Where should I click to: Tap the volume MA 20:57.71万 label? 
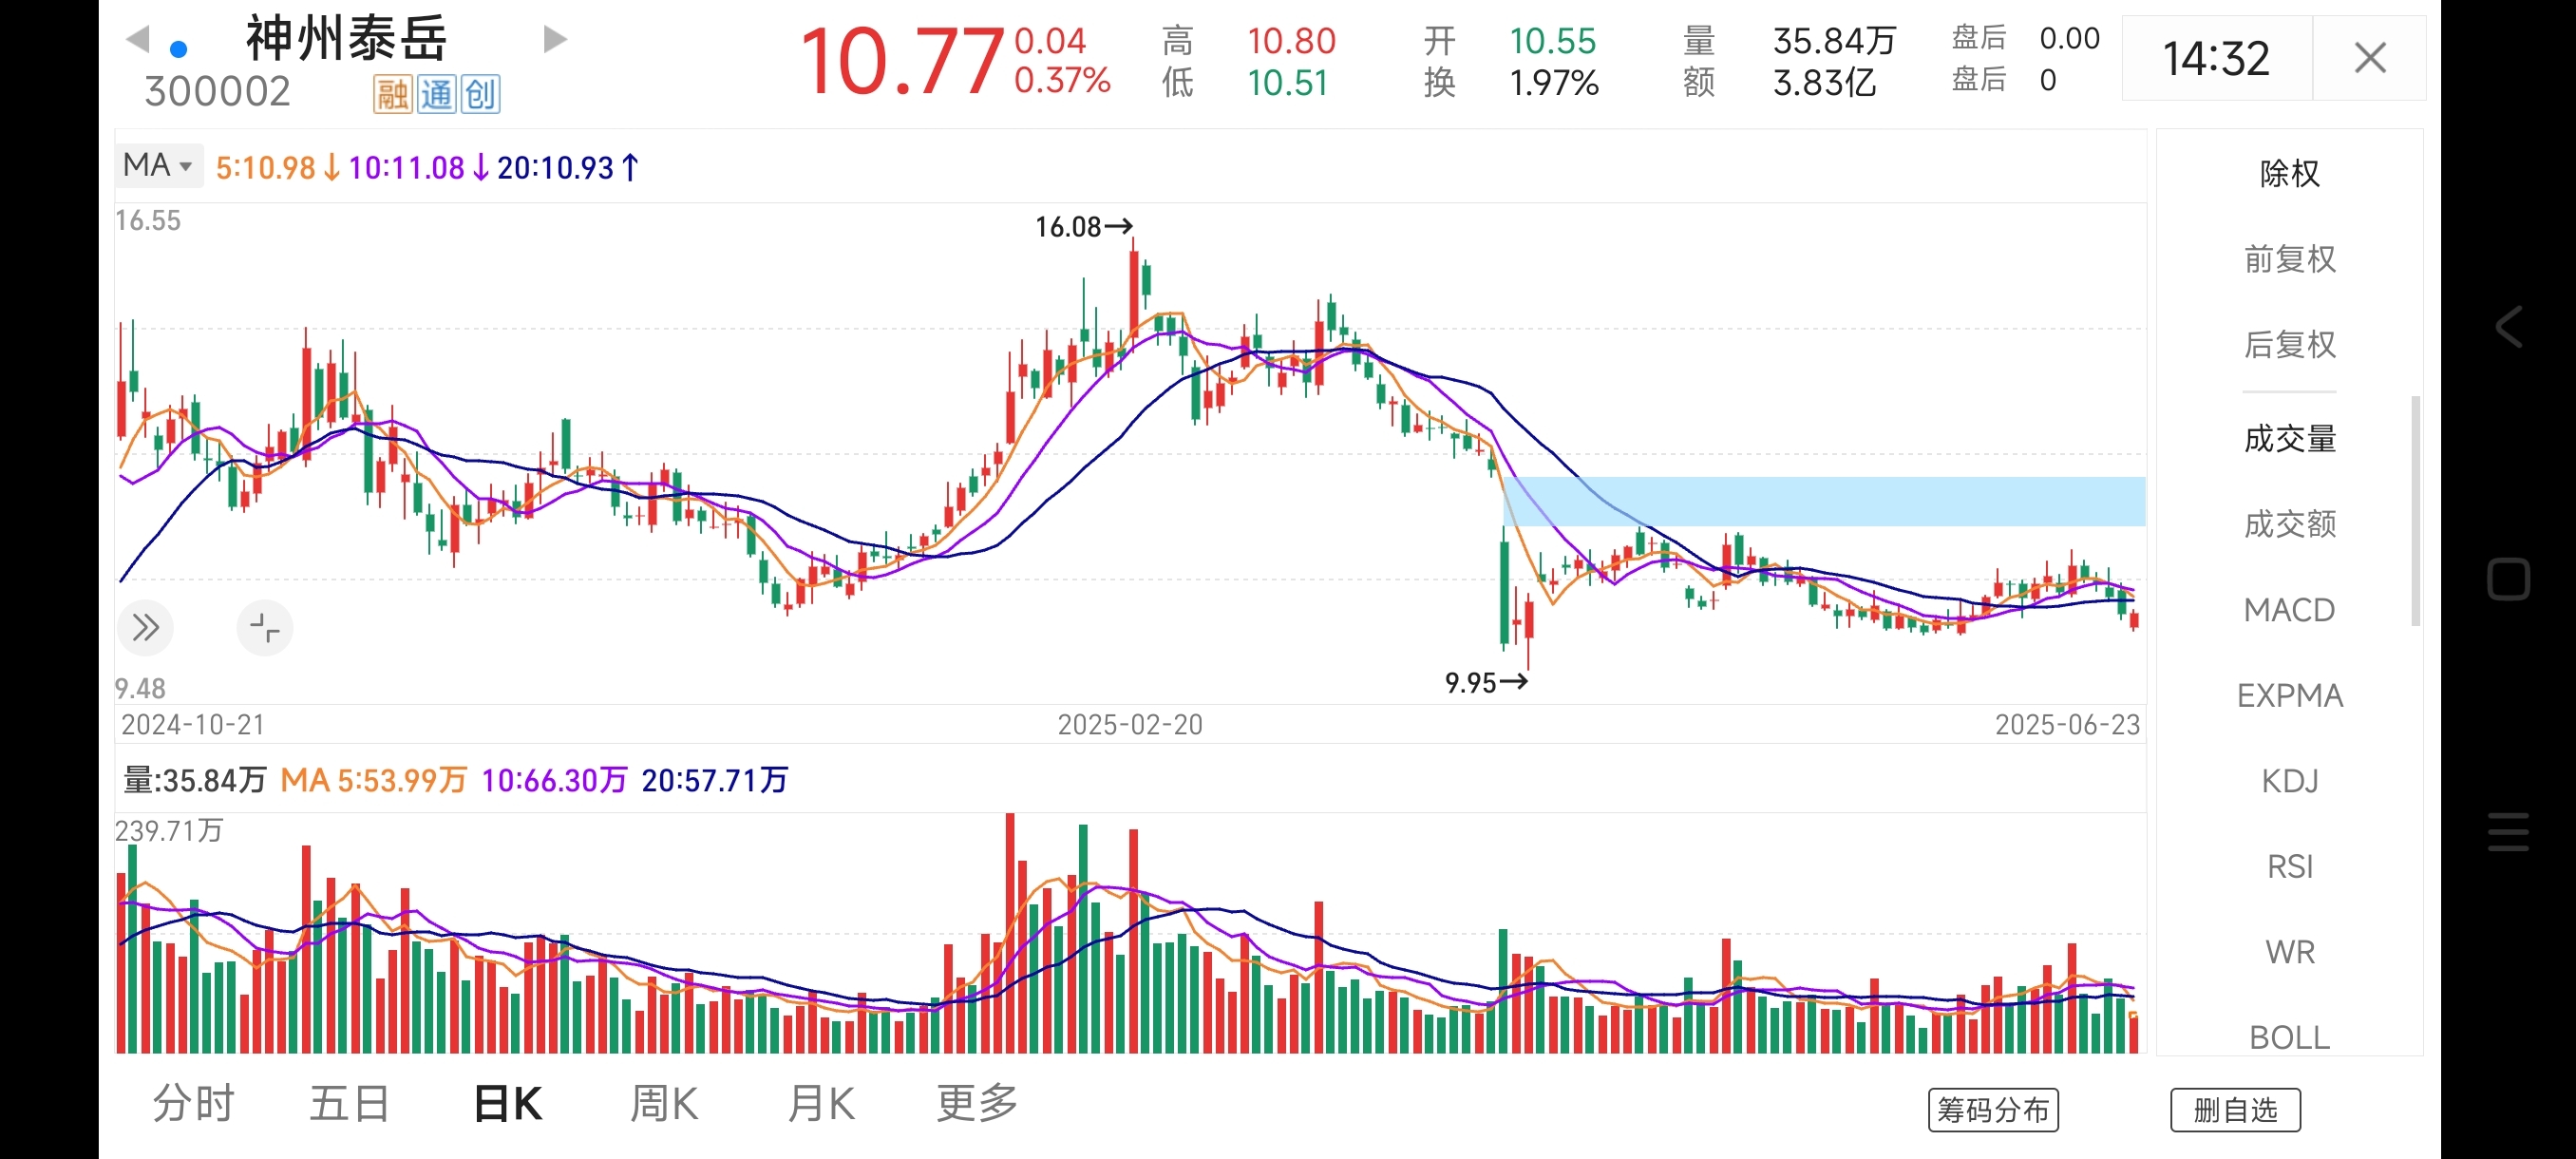pos(714,780)
